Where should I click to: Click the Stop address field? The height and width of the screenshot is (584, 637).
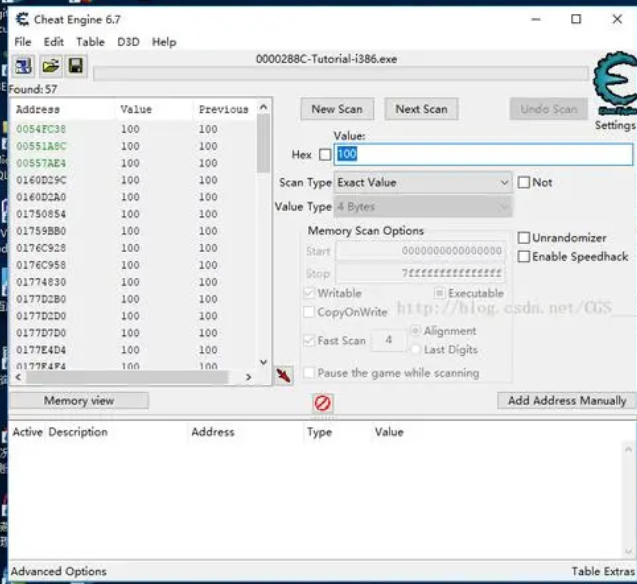pyautogui.click(x=421, y=273)
